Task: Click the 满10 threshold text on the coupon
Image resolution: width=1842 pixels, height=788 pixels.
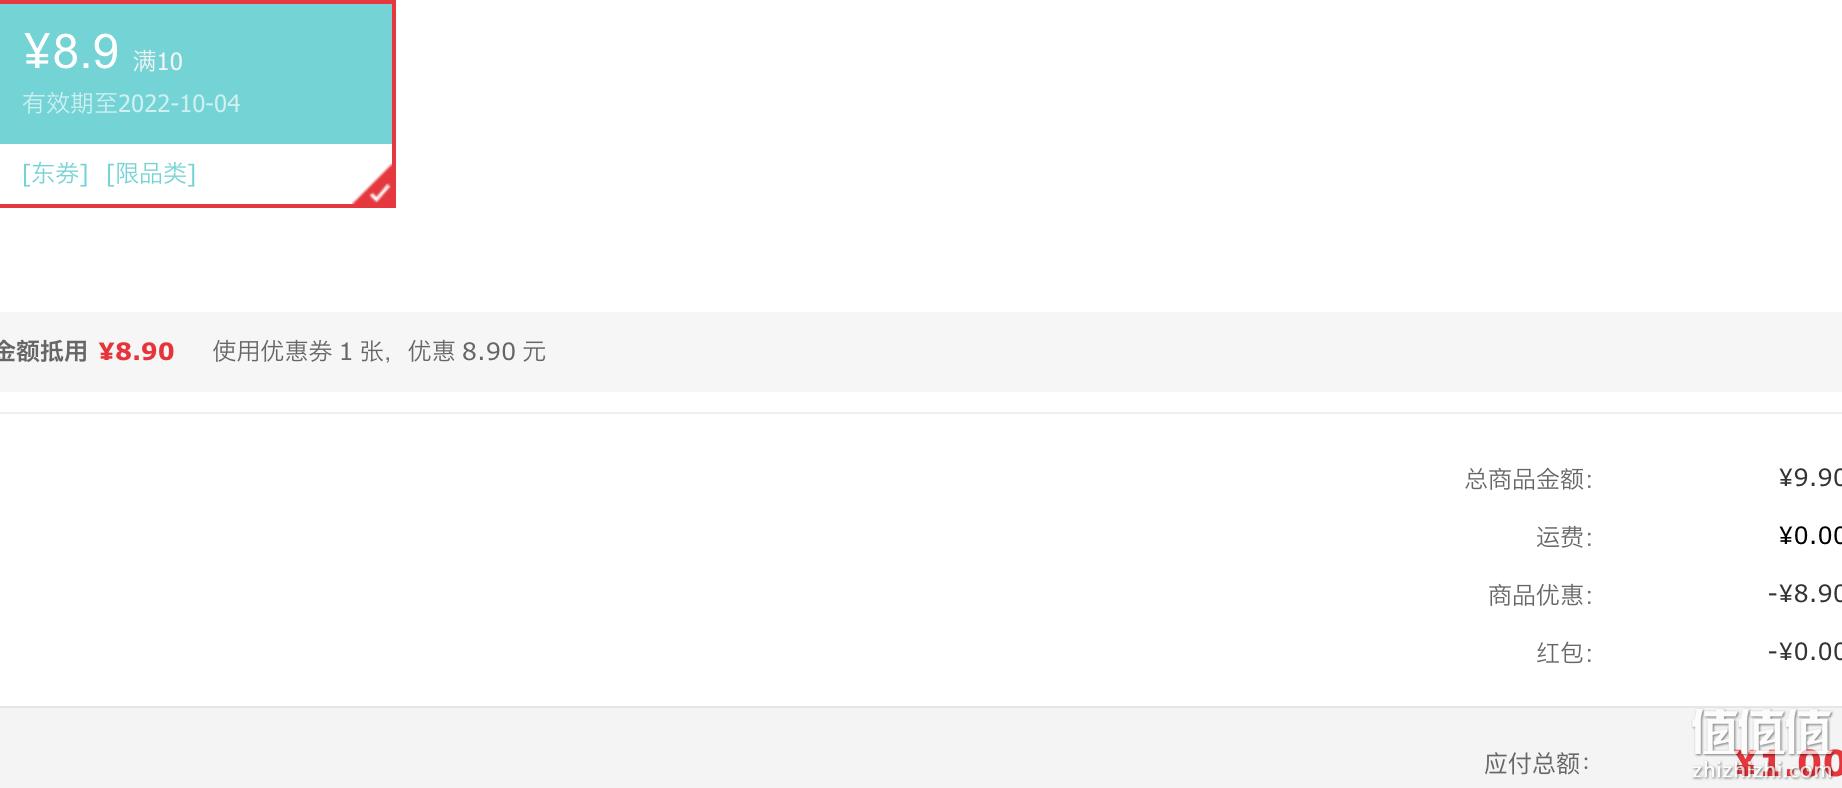Action: click(158, 62)
